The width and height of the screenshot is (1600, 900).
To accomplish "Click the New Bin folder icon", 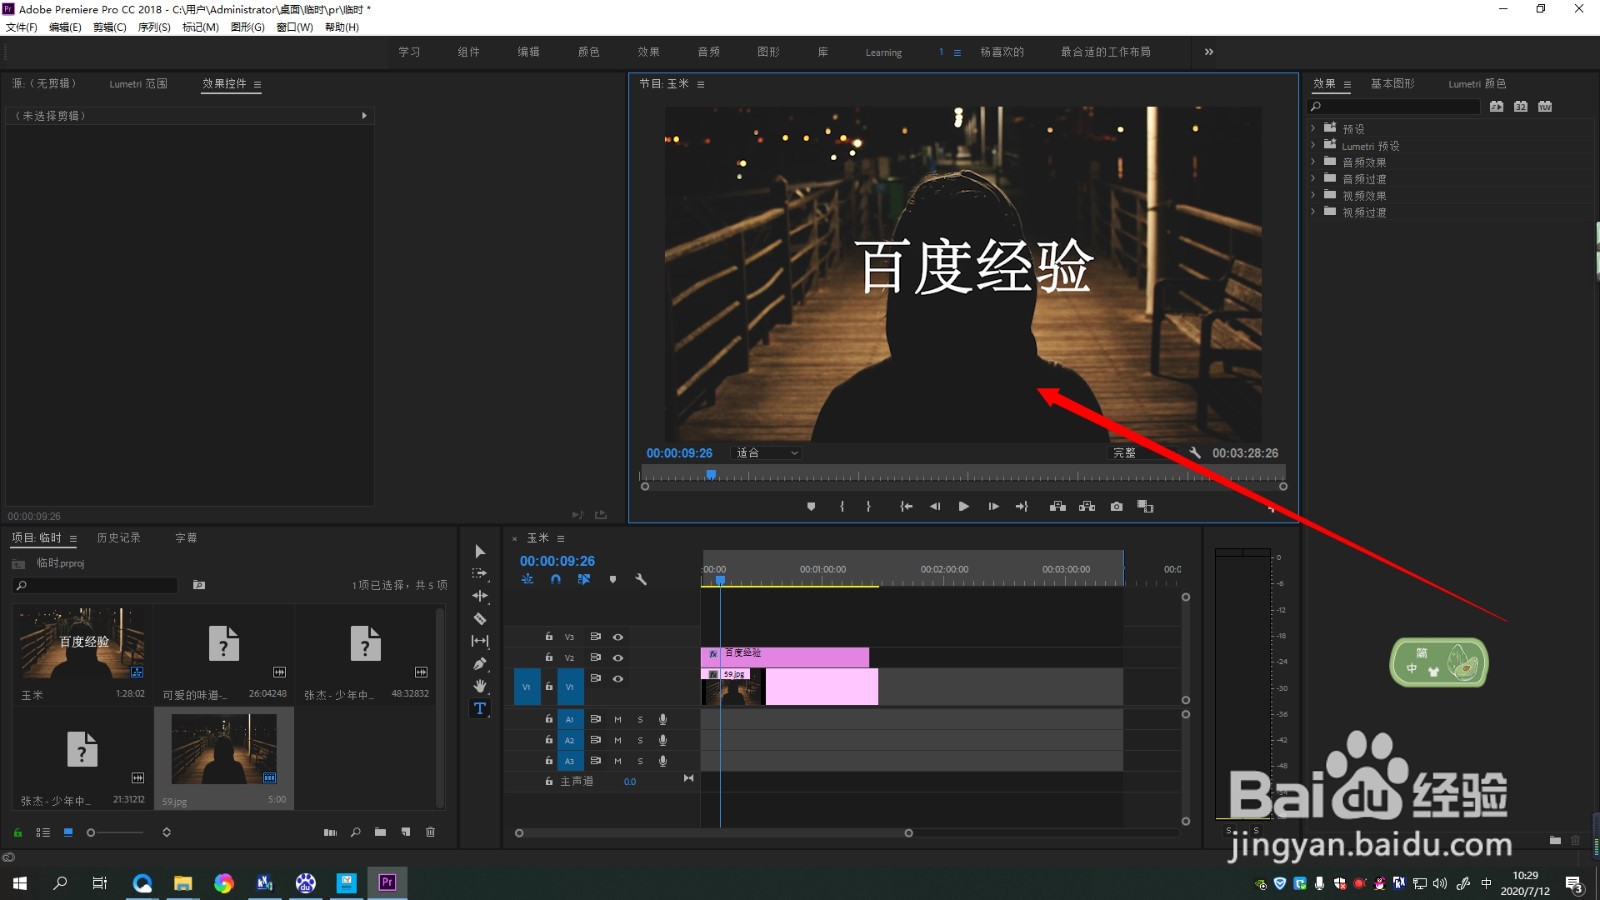I will click(381, 832).
